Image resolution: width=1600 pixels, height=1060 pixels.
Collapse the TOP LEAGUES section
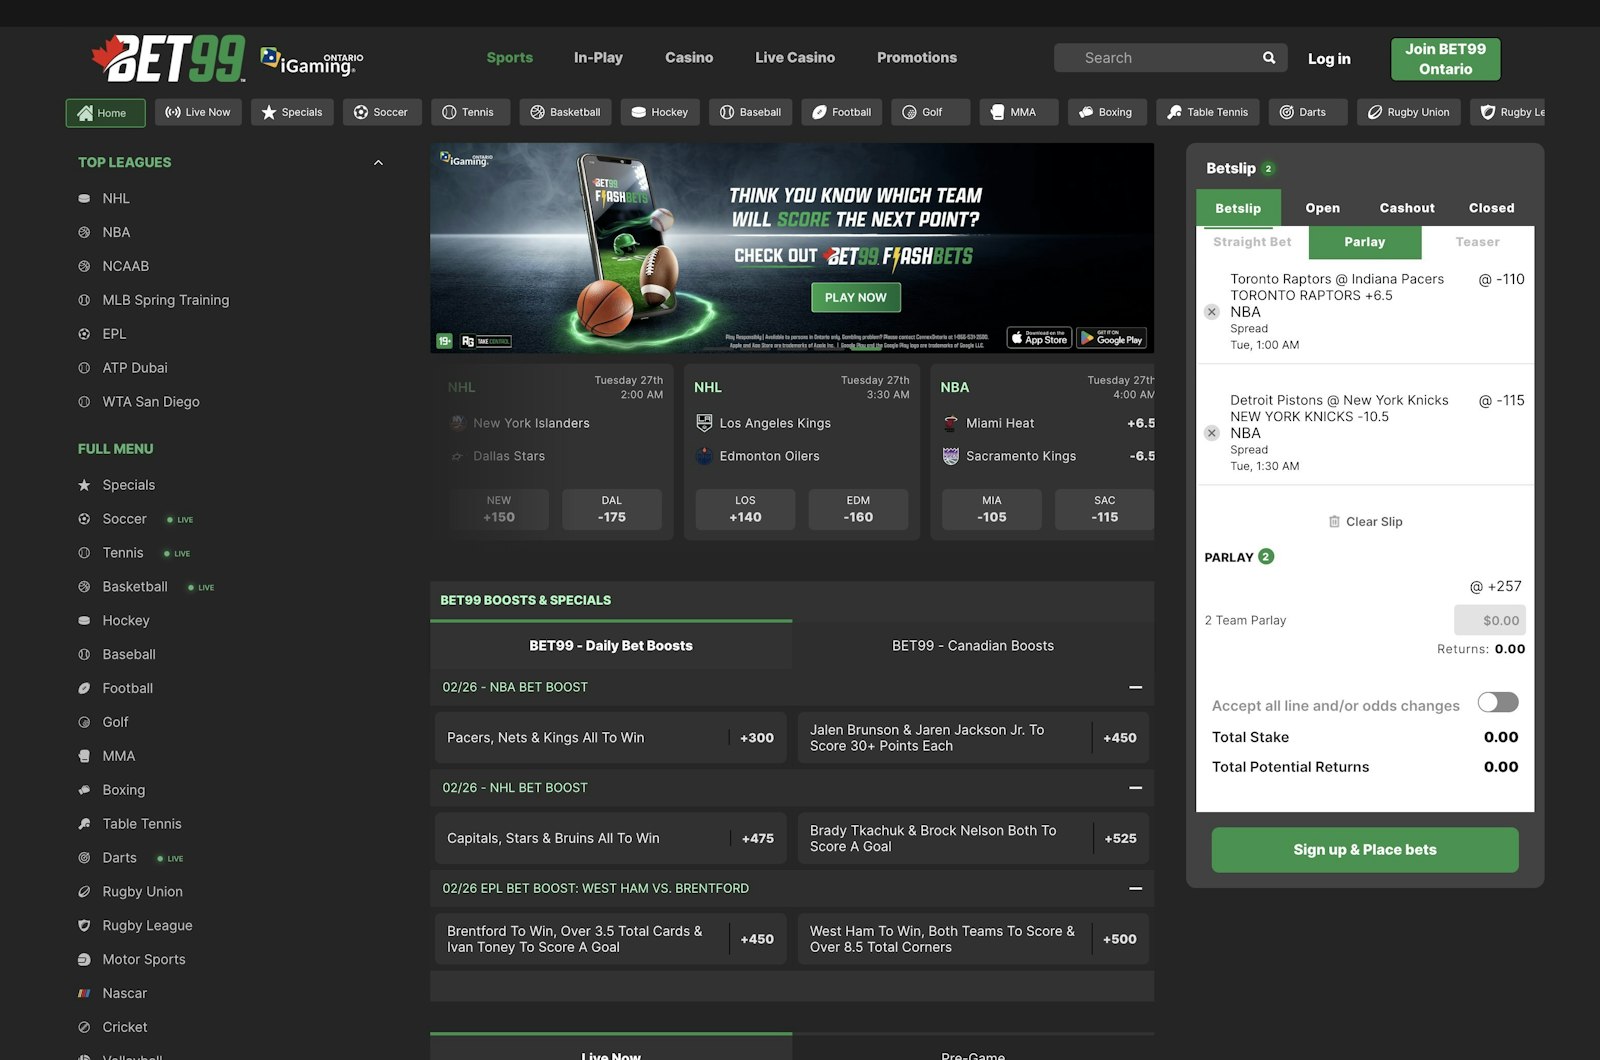[x=378, y=161]
